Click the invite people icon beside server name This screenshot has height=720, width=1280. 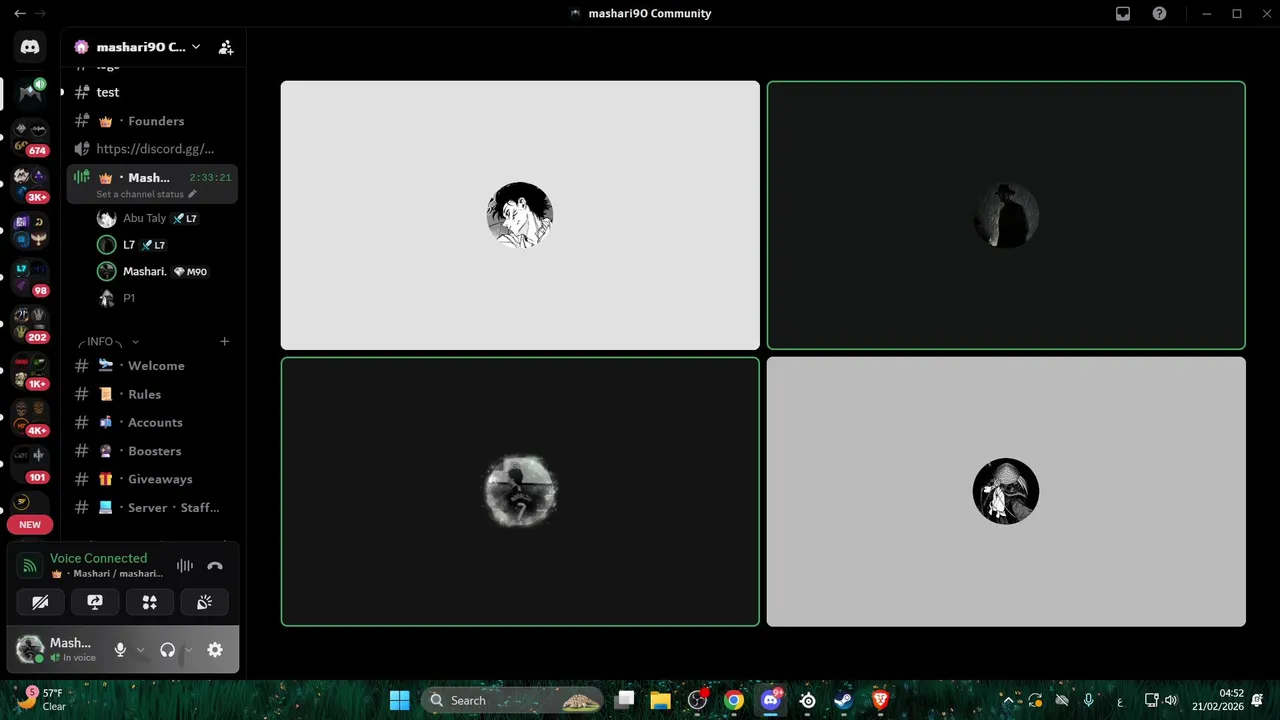tap(226, 47)
